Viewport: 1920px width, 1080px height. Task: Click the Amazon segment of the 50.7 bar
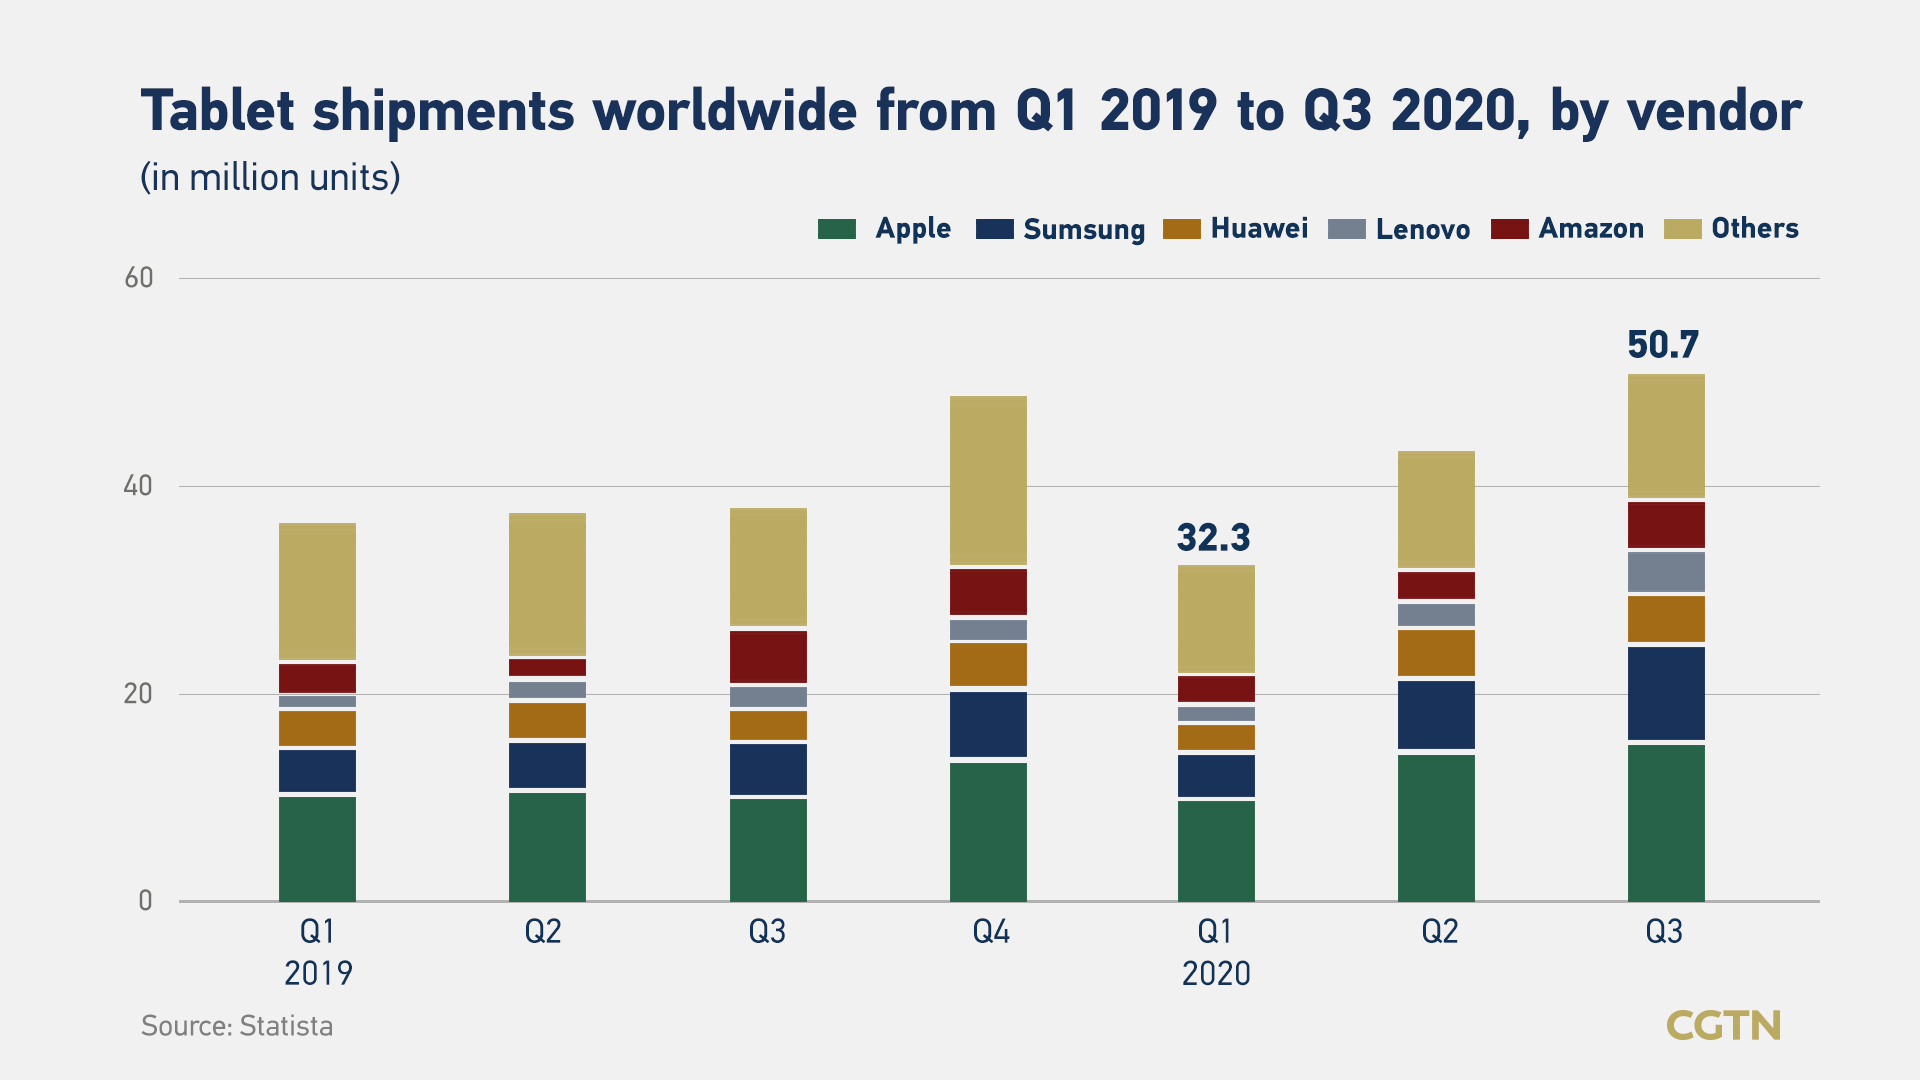[1666, 524]
